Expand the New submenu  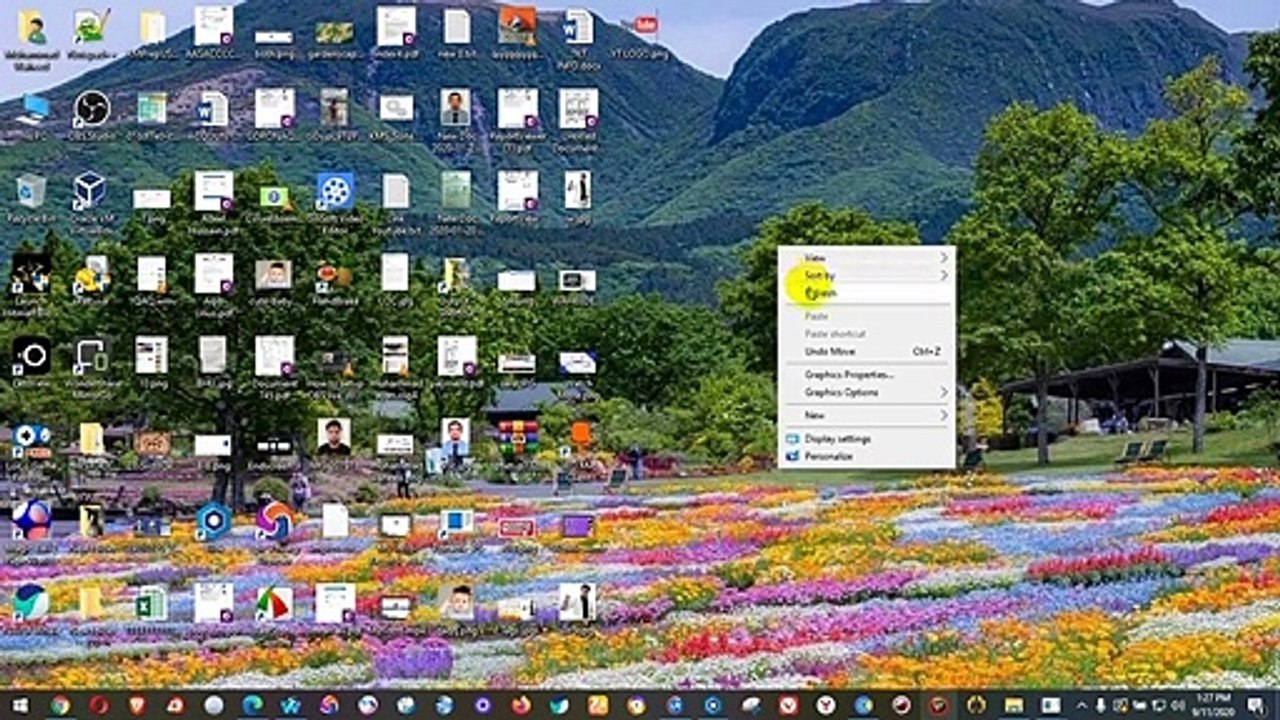866,415
